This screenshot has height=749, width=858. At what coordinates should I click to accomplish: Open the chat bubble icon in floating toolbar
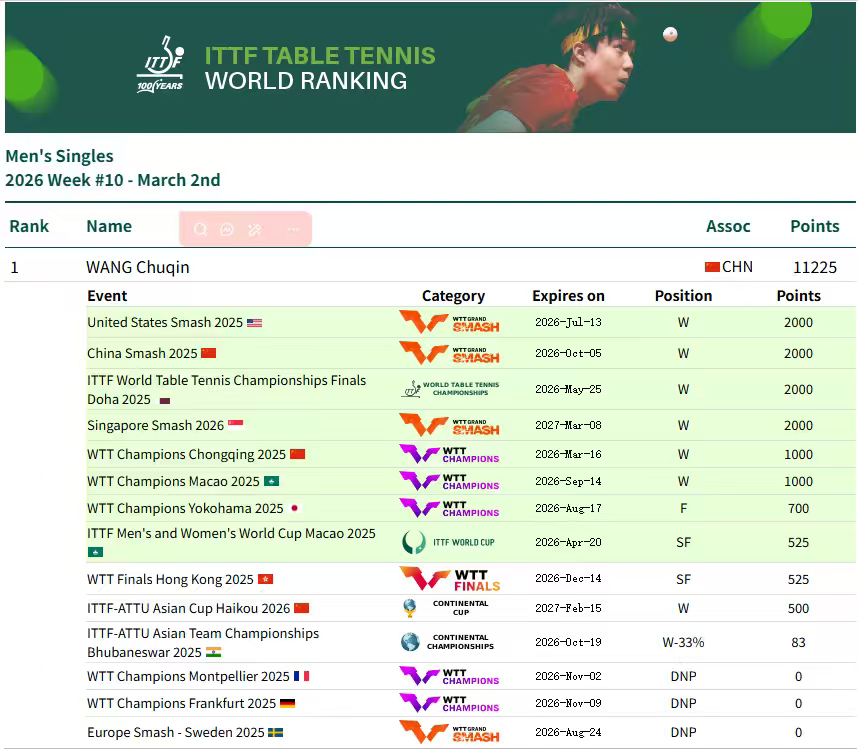227,229
